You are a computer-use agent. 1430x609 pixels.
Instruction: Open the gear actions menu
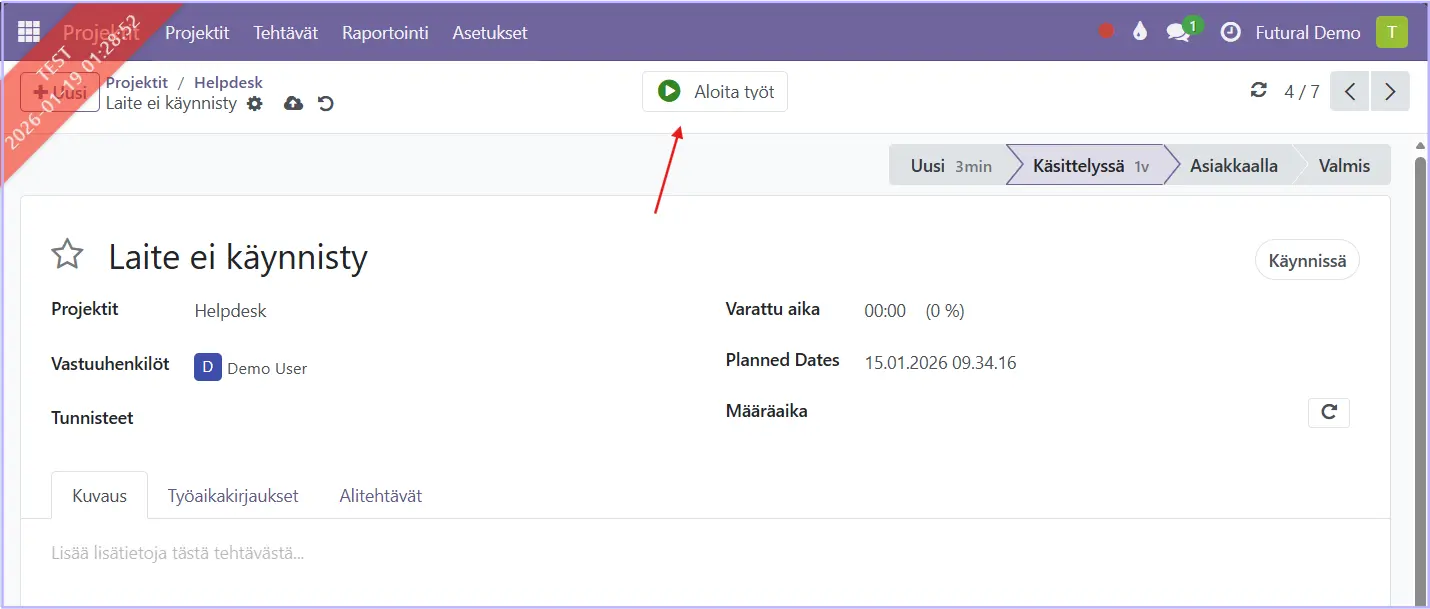pyautogui.click(x=255, y=103)
